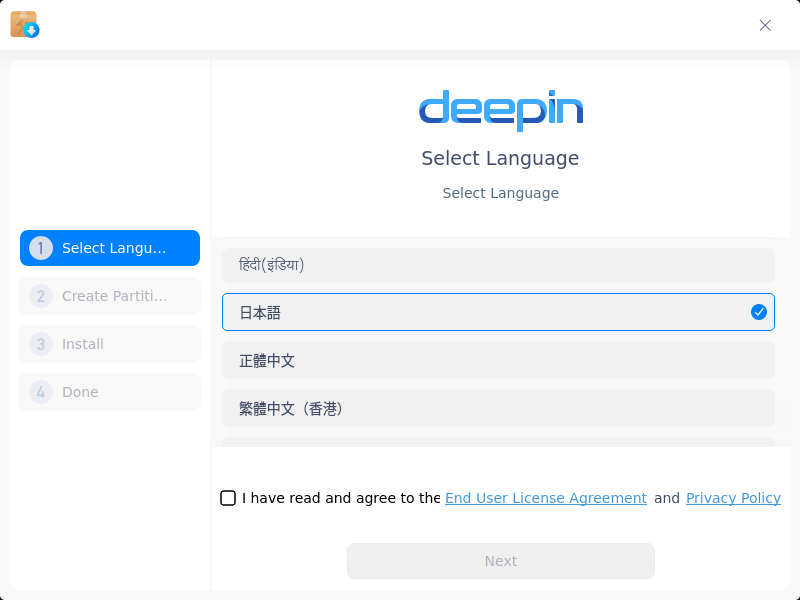
Task: Select the 日本語 language row
Action: [498, 312]
